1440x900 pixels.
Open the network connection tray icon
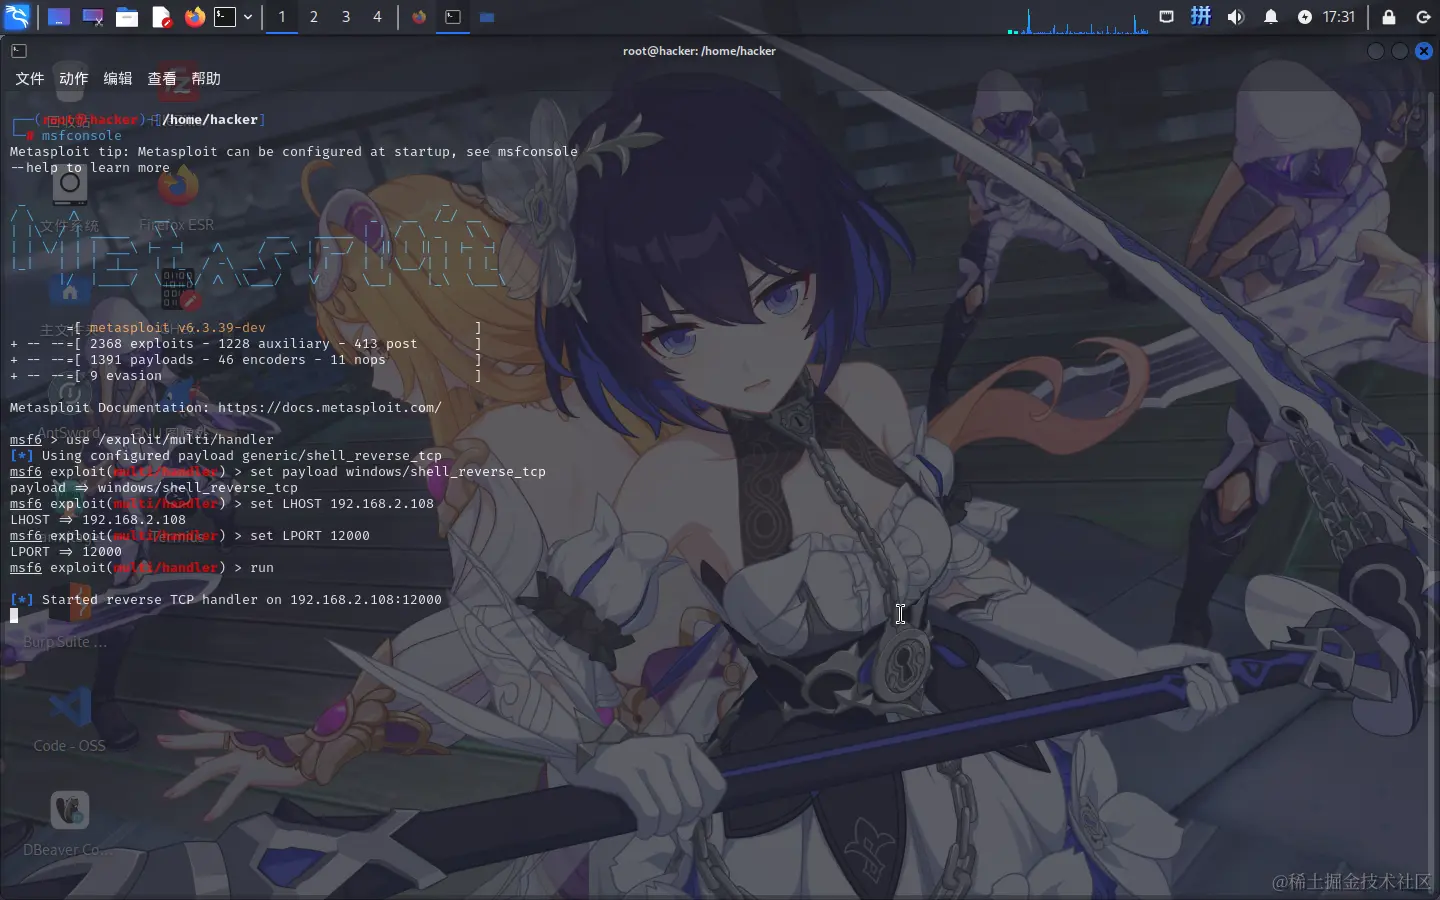[1166, 17]
